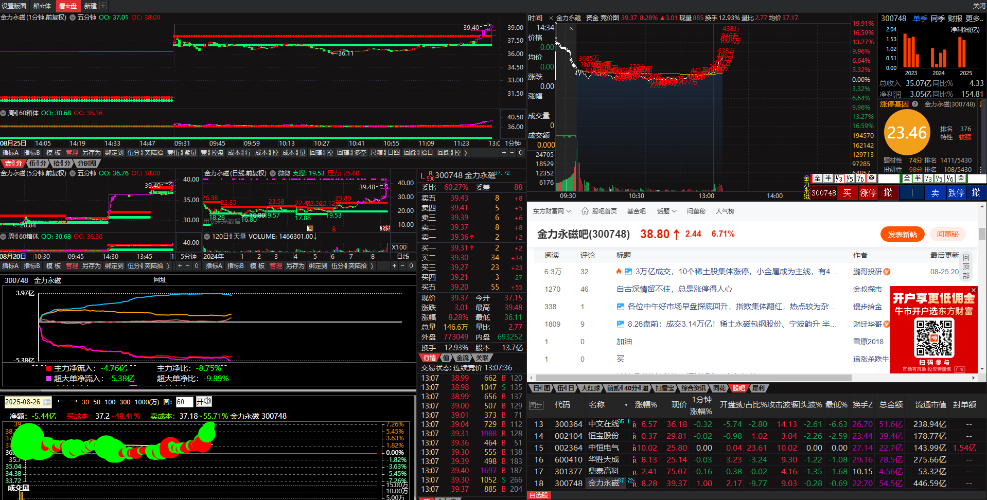Click the 开 sound button beside the 60 field
The image size is (987, 500).
(x=203, y=401)
